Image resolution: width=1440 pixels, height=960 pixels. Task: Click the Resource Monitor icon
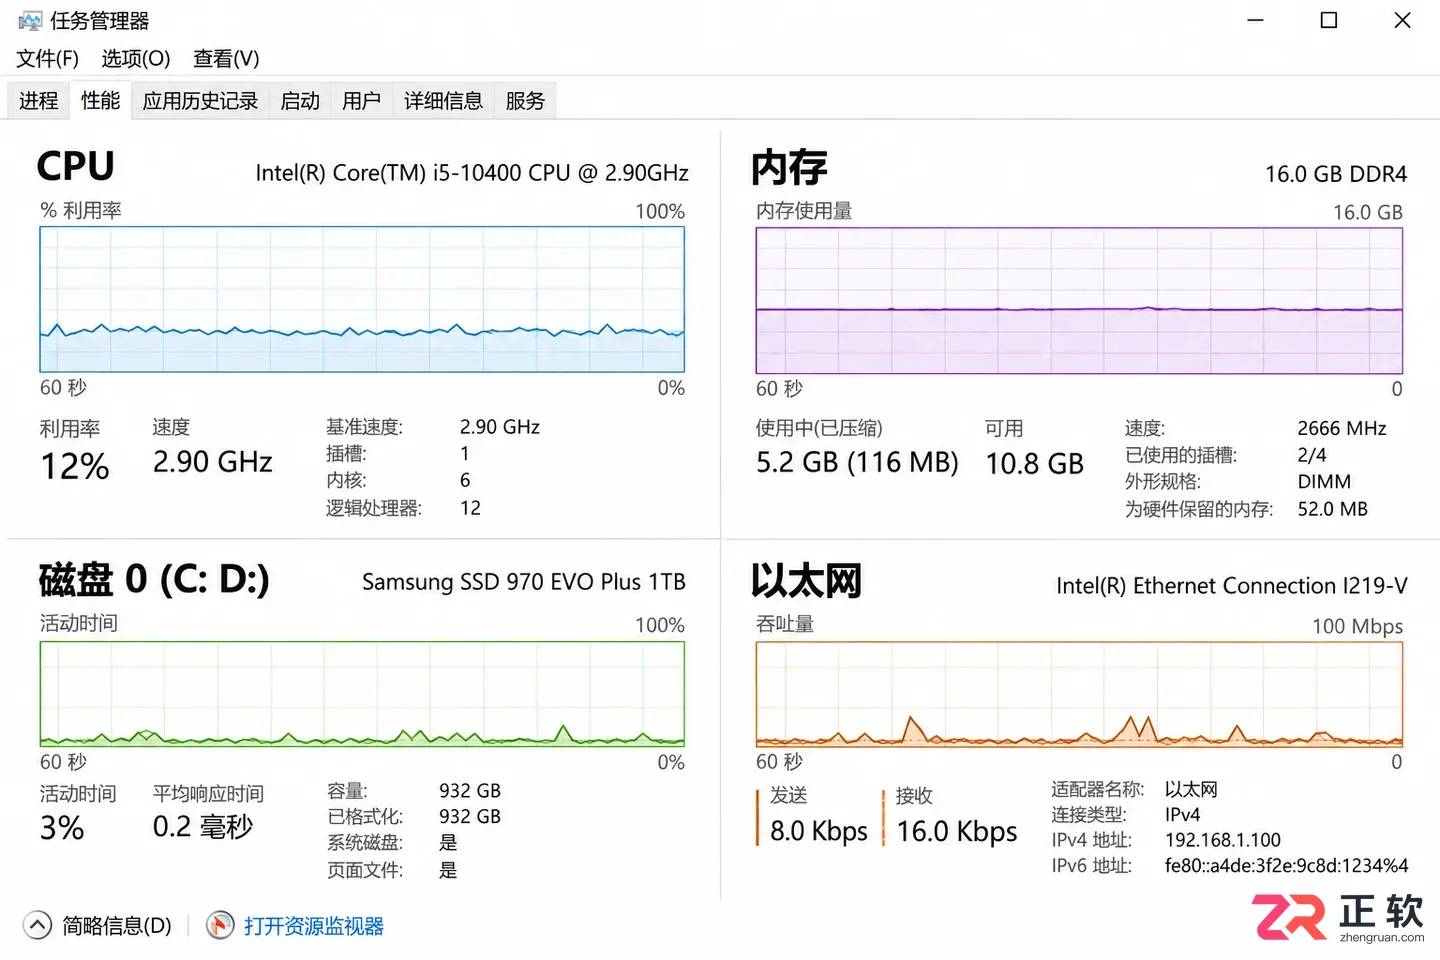(220, 925)
